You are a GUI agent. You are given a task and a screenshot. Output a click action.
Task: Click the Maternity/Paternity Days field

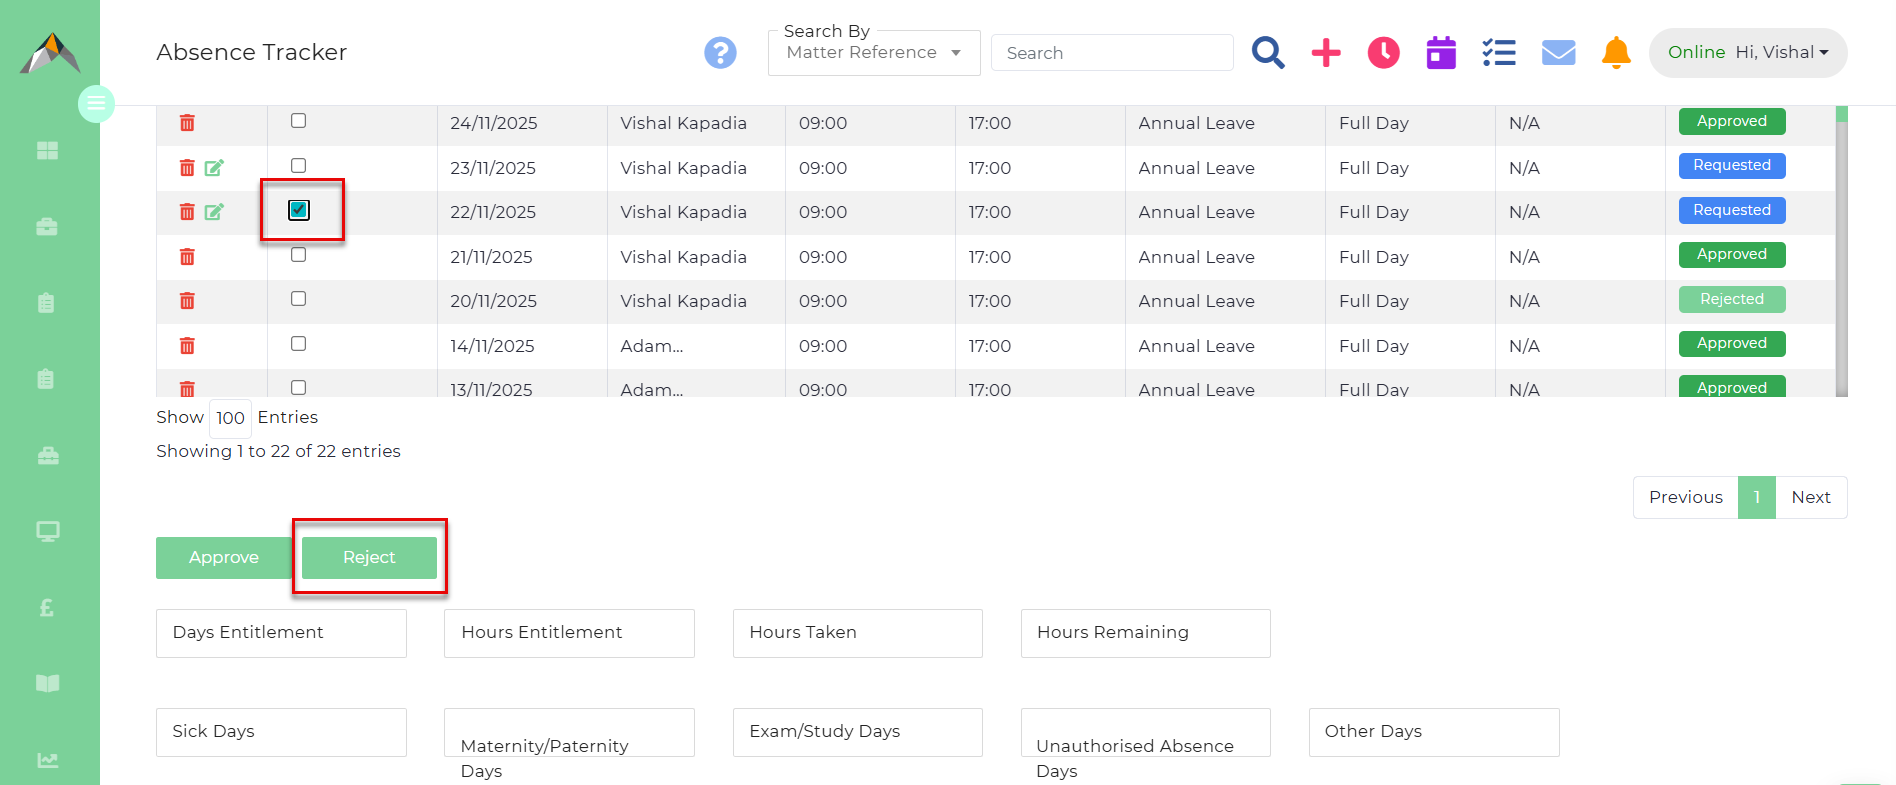tap(569, 732)
